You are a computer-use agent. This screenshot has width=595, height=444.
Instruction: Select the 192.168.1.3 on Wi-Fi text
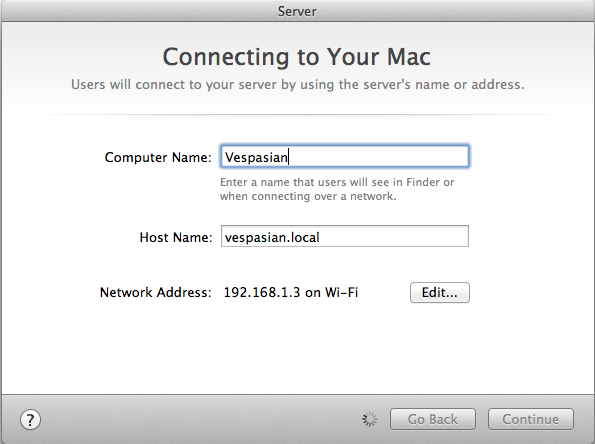point(291,293)
